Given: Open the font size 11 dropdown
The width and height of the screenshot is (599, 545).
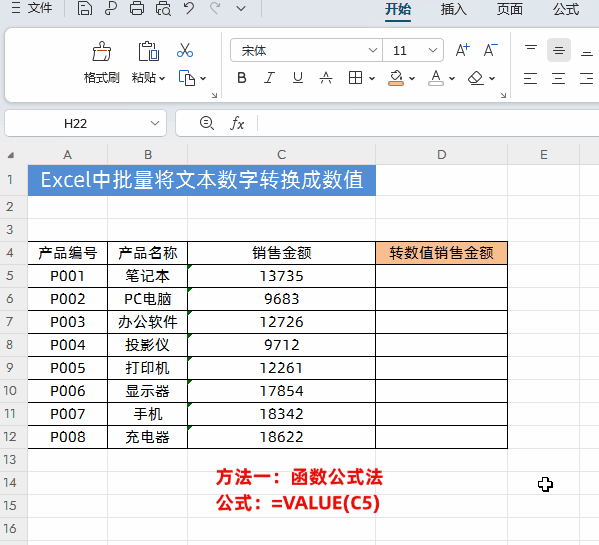Looking at the screenshot, I should click(x=432, y=50).
